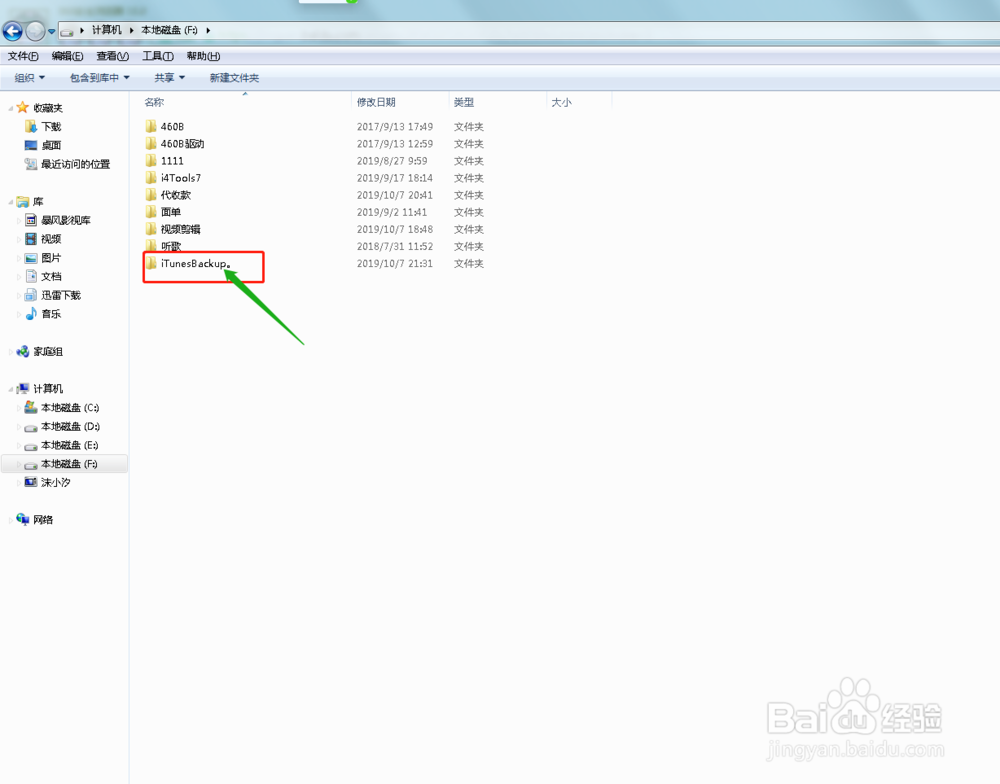Image resolution: width=1000 pixels, height=784 pixels.
Task: Click drive icon in the address bar
Action: (67, 31)
